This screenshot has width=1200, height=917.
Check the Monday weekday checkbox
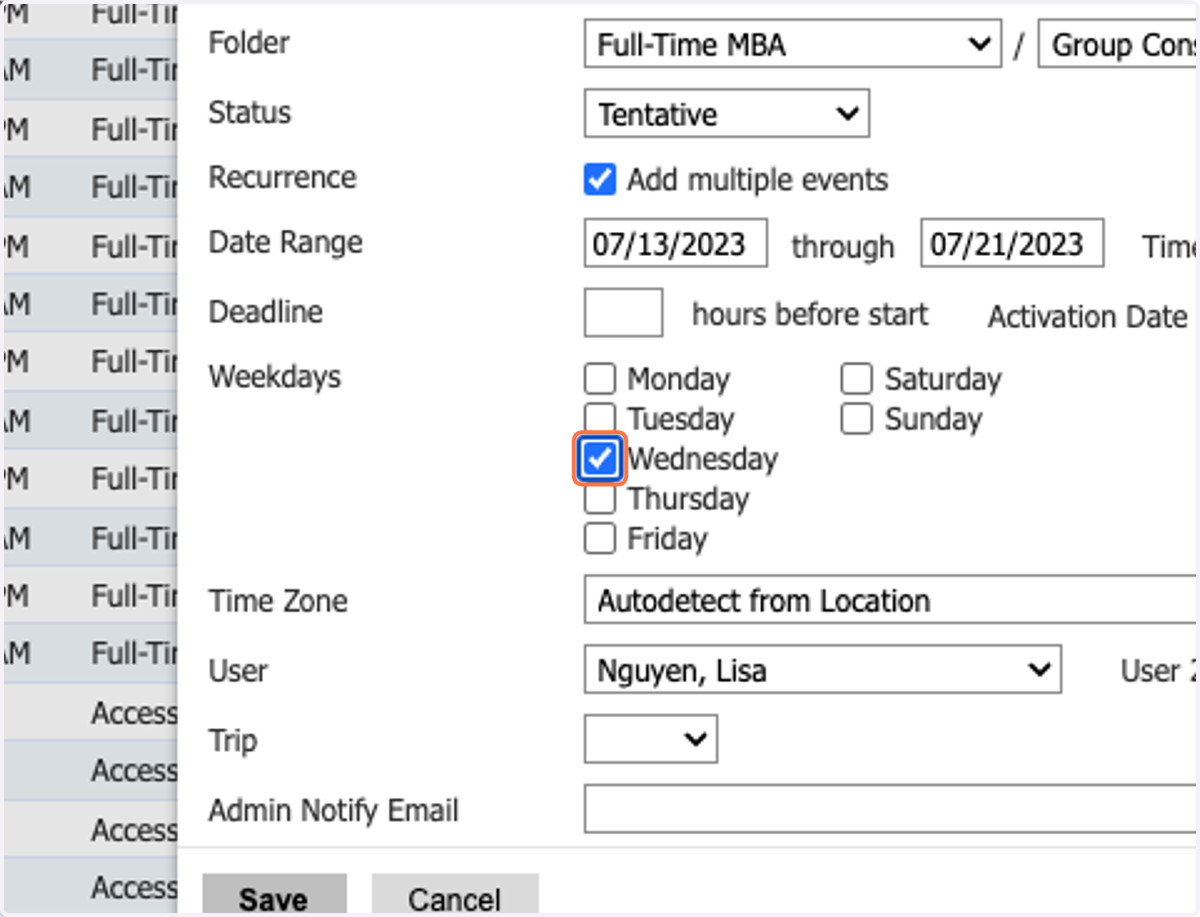[599, 379]
